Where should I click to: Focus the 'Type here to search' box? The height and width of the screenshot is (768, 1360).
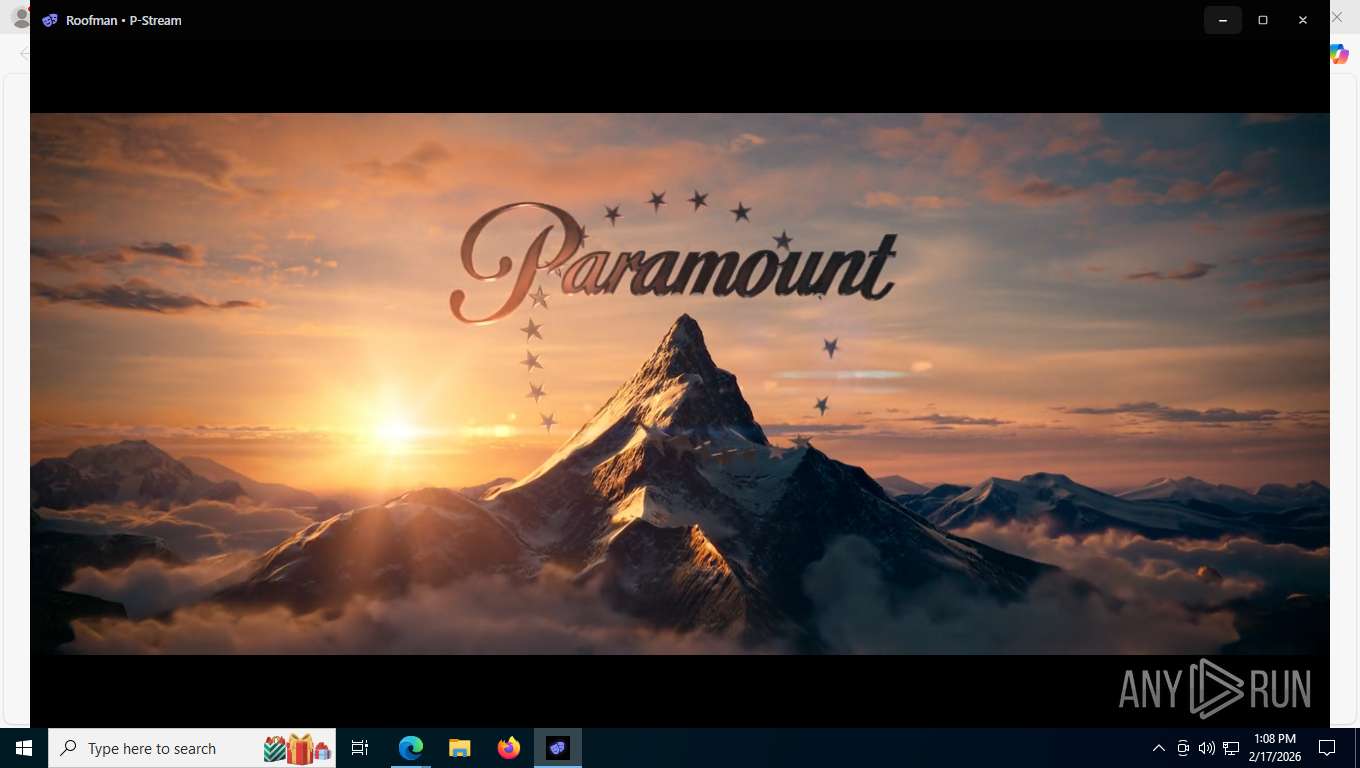(192, 748)
